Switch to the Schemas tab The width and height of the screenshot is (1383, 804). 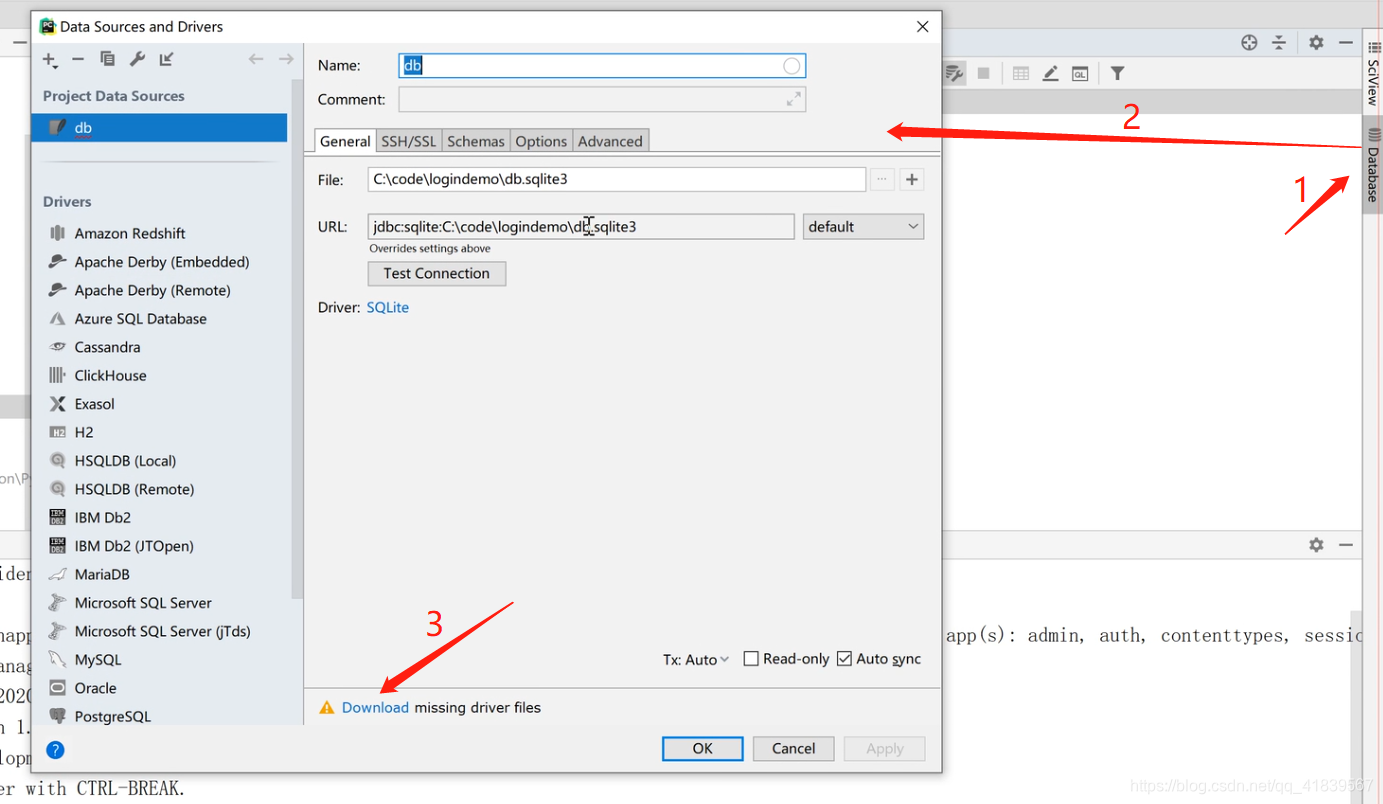pos(476,141)
